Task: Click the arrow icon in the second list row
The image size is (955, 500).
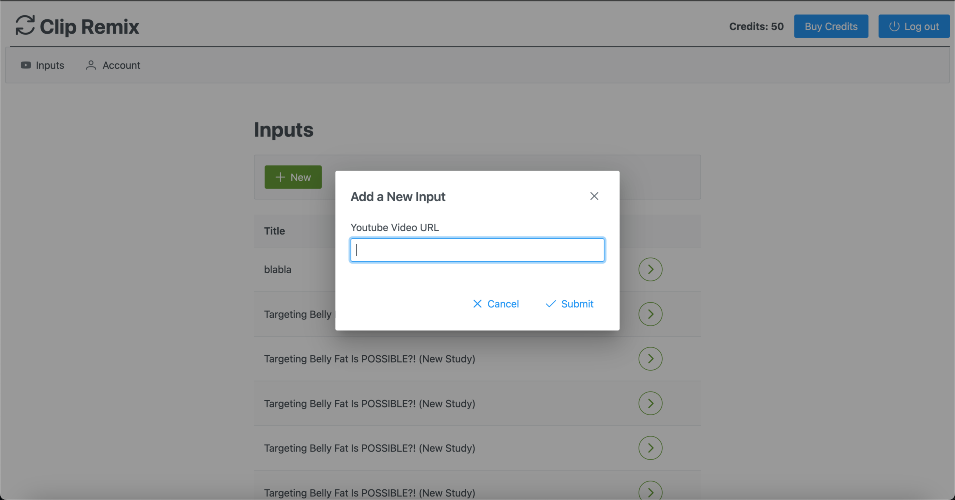Action: click(650, 314)
